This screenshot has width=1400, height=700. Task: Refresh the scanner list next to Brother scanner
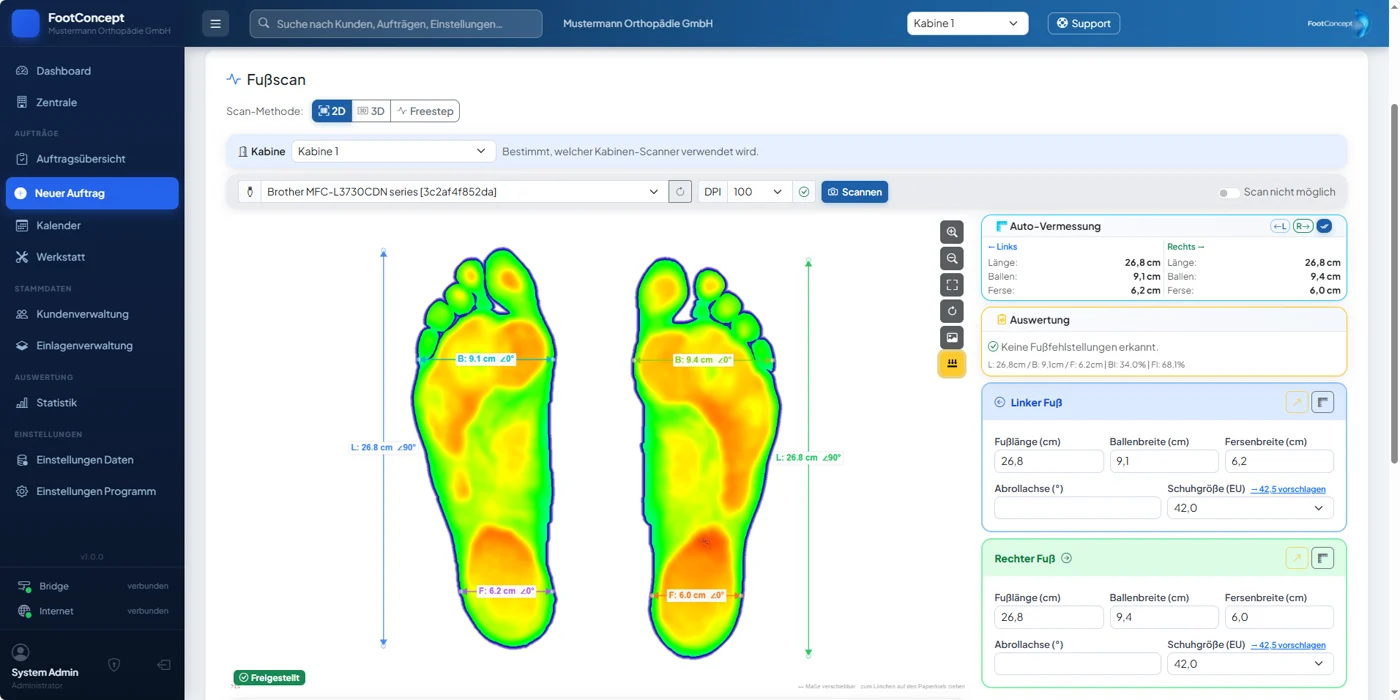tap(680, 192)
